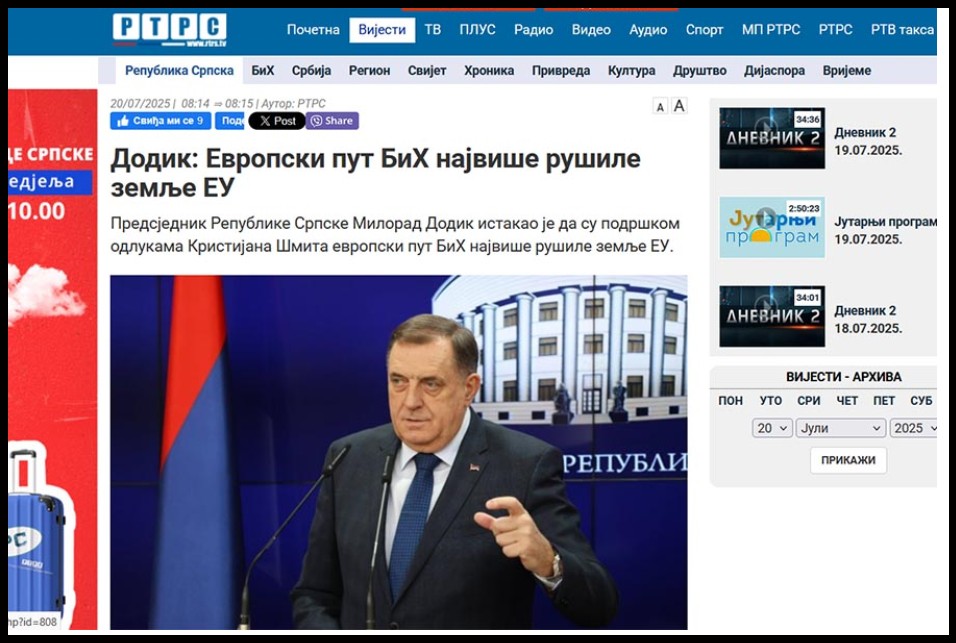956x643 pixels.
Task: Go to the Република Српска section
Action: (x=179, y=71)
